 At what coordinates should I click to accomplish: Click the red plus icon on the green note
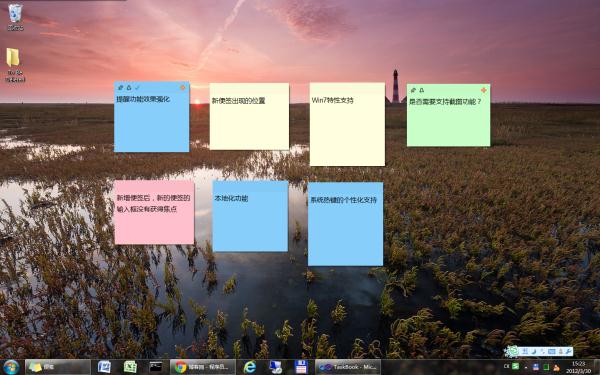(x=484, y=90)
